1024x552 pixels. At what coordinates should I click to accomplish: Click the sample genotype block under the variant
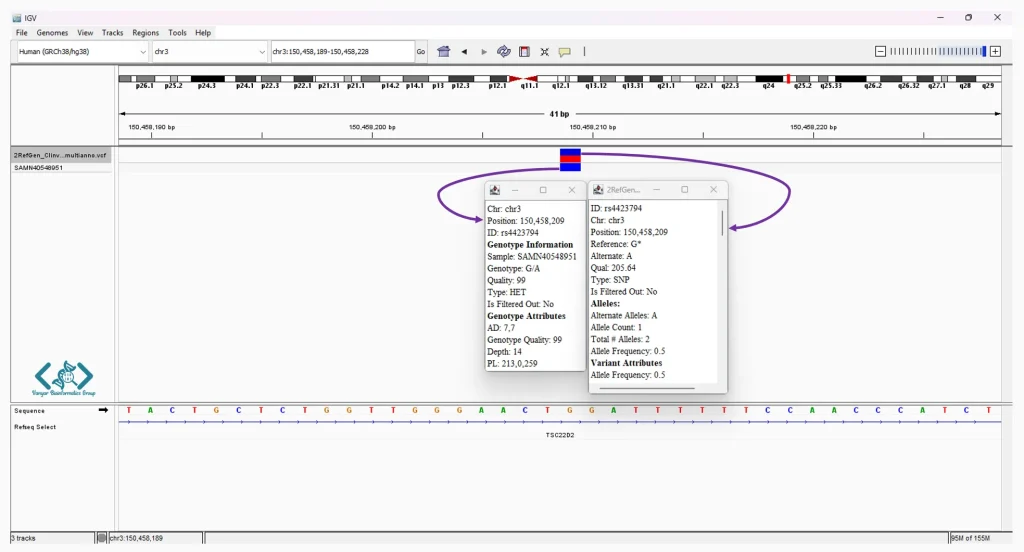[x=570, y=167]
